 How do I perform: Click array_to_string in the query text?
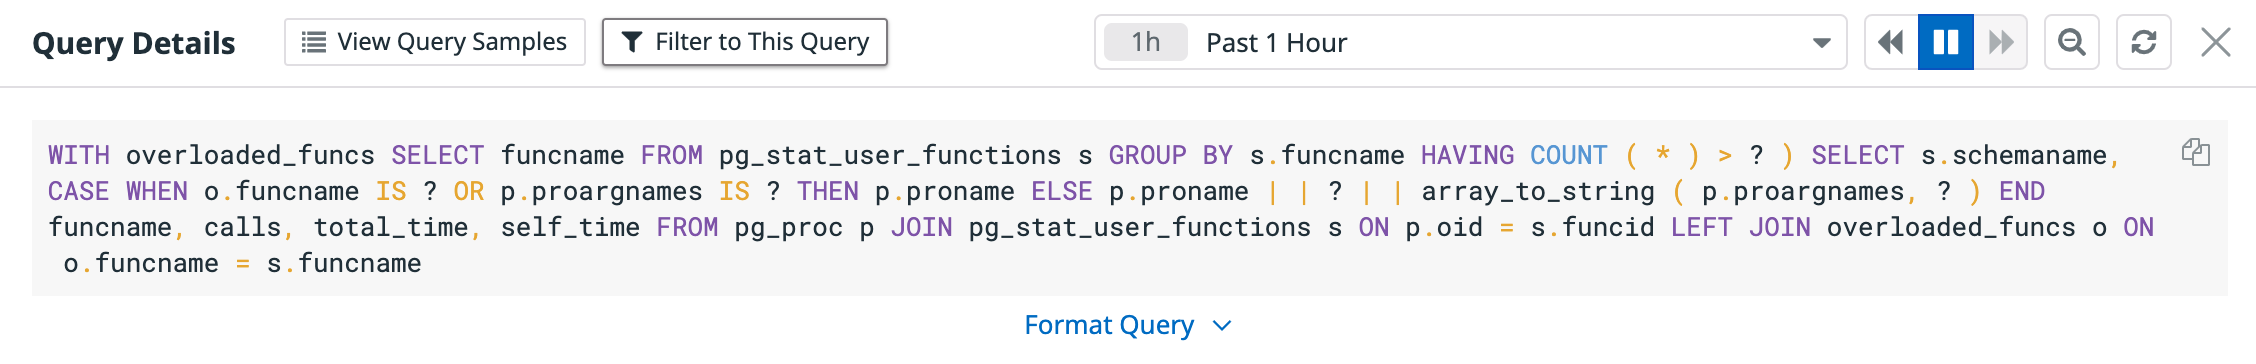(x=1538, y=191)
